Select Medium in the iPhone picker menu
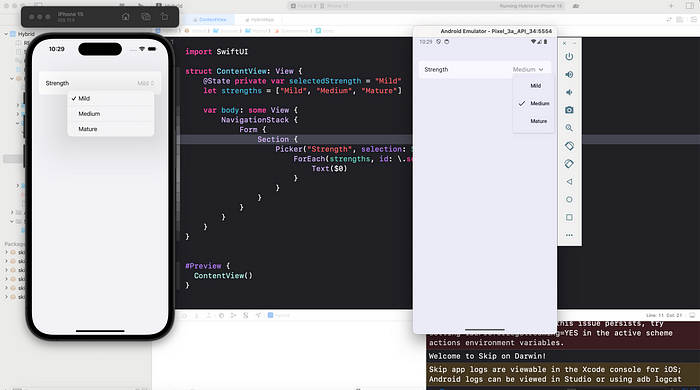Viewport: 700px width, 390px height. [111, 114]
